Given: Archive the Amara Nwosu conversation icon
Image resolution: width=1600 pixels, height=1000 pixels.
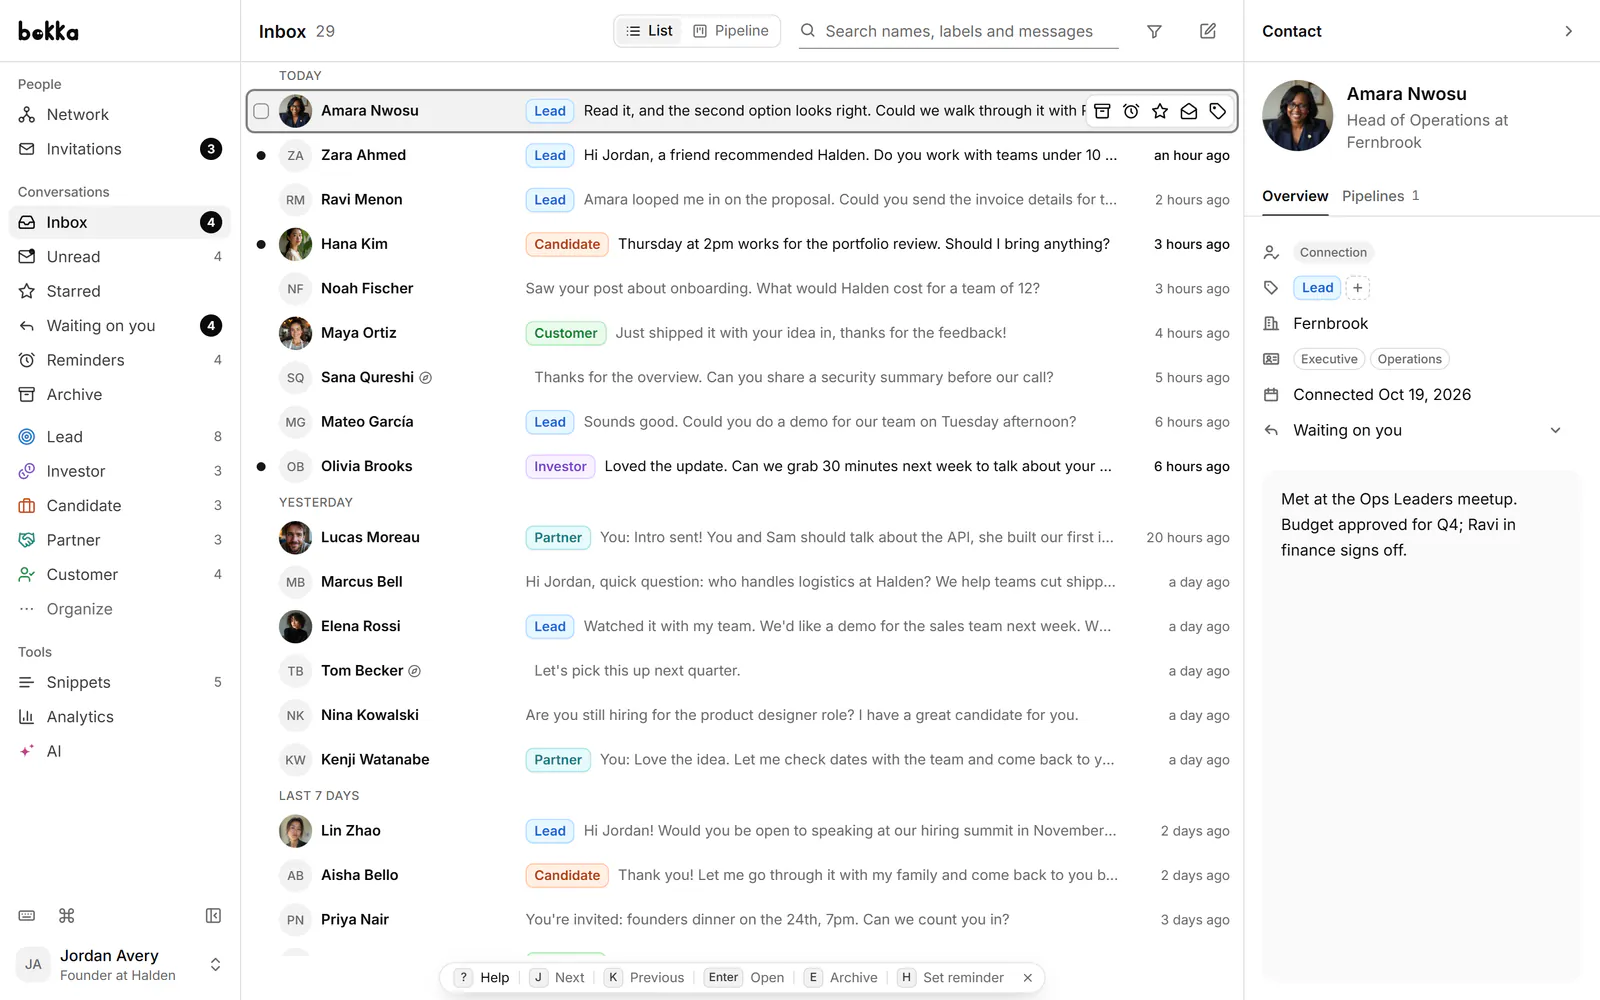Looking at the screenshot, I should 1102,111.
